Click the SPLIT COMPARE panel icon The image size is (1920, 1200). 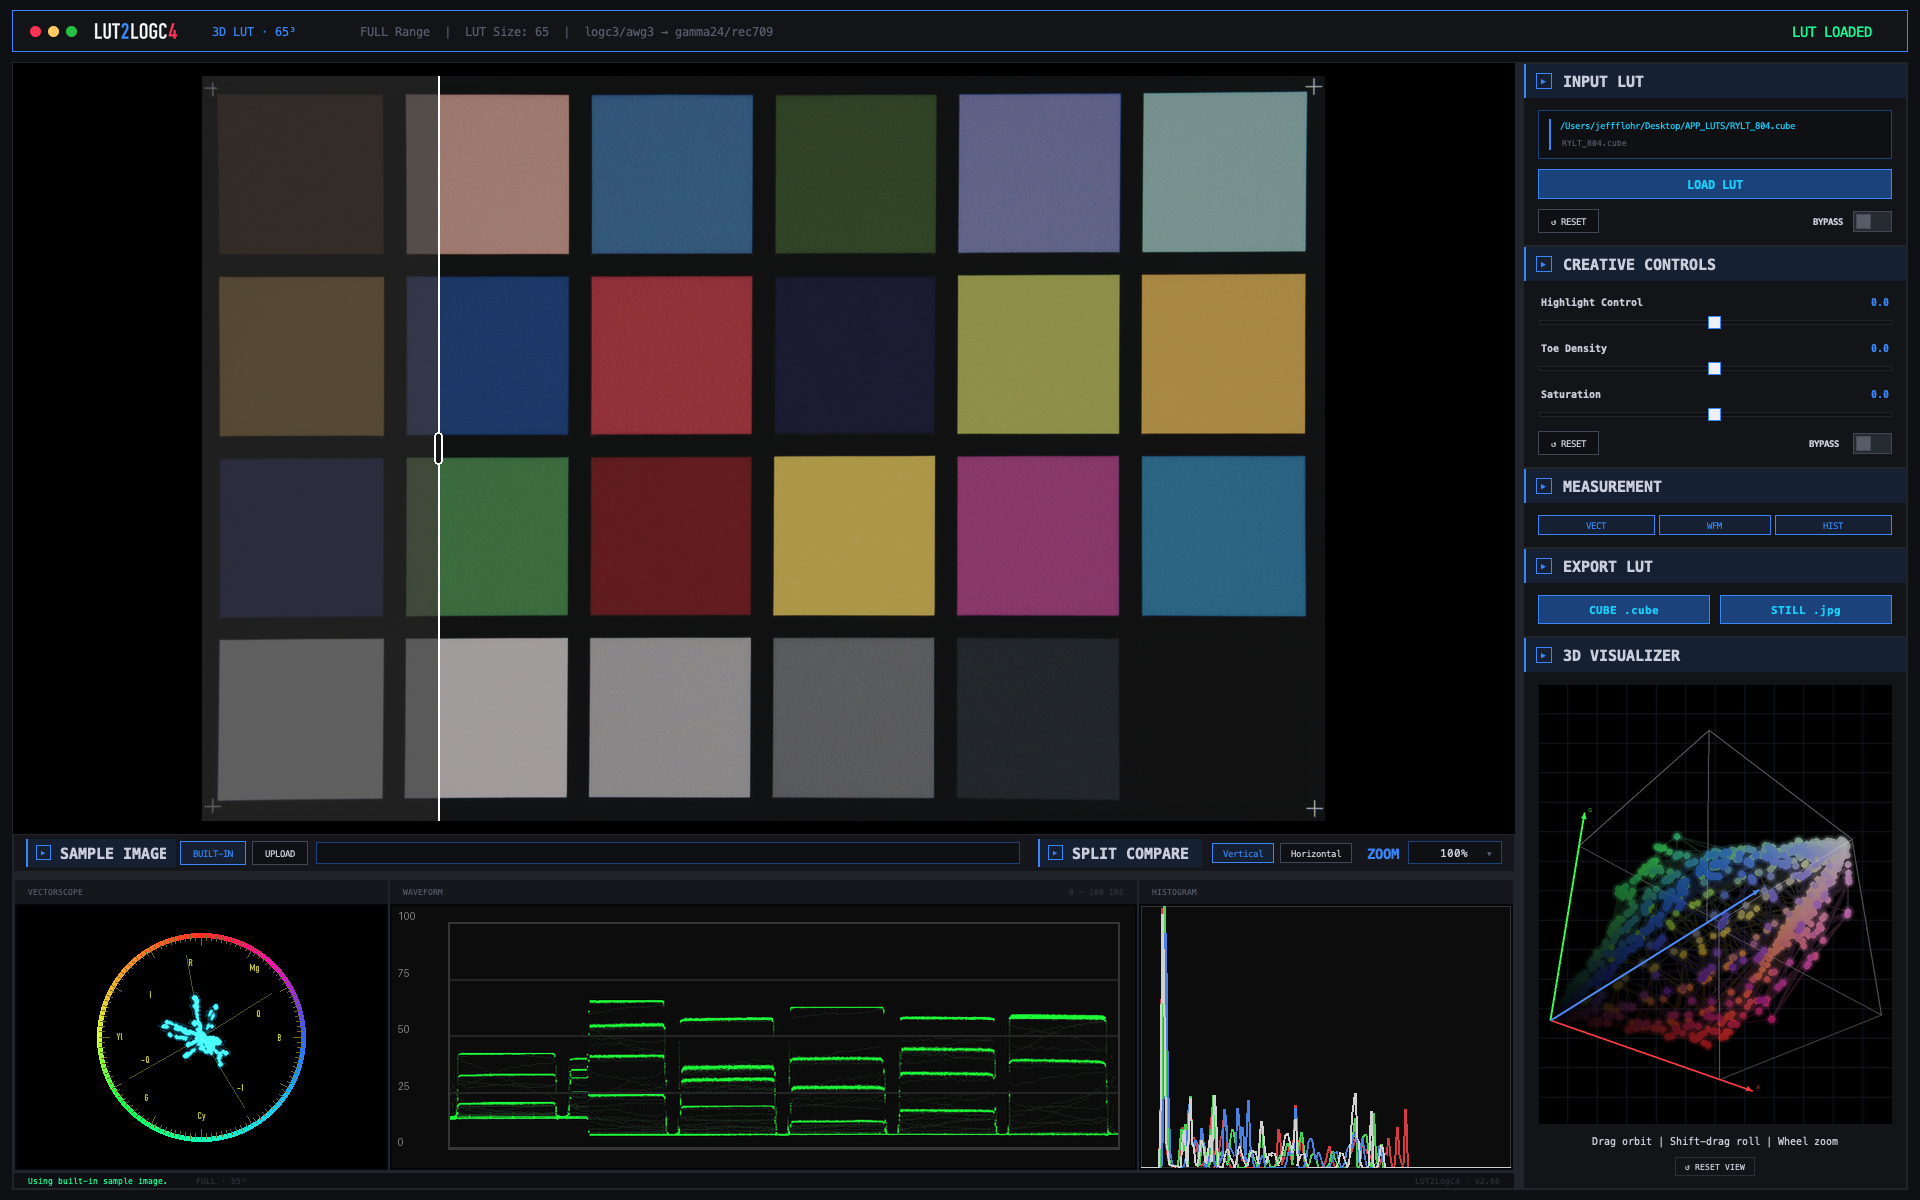click(x=1054, y=853)
